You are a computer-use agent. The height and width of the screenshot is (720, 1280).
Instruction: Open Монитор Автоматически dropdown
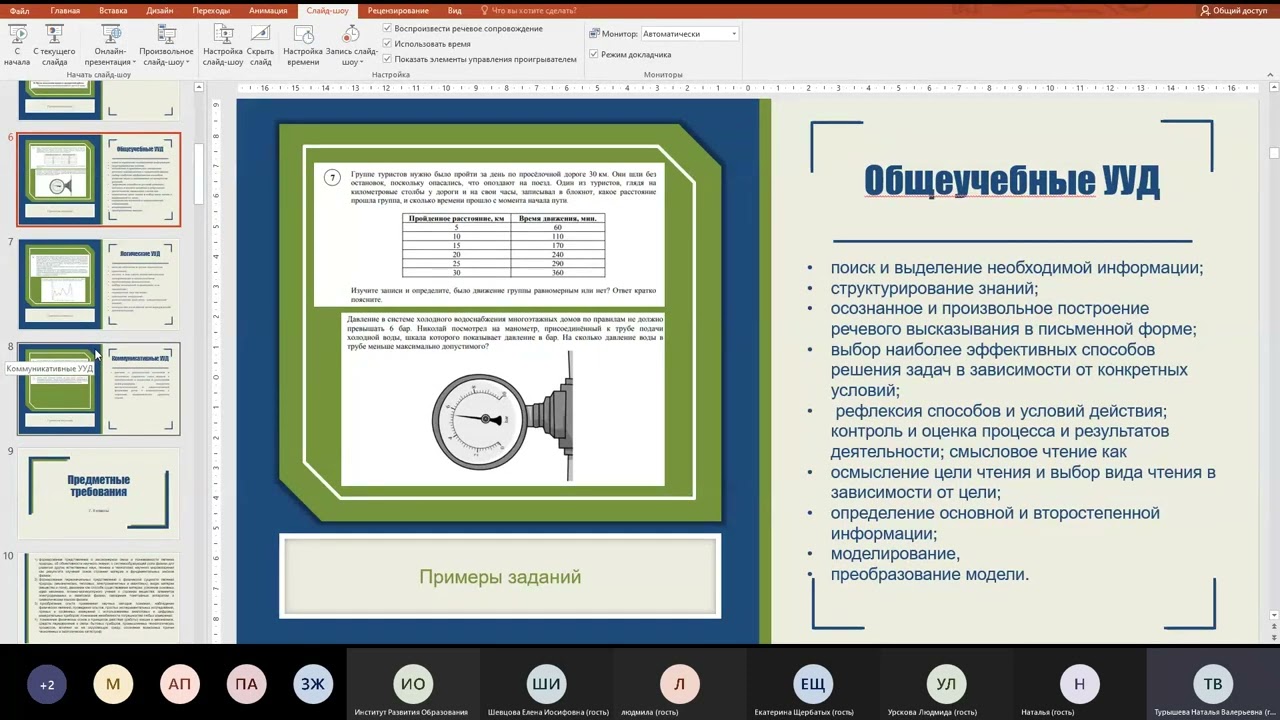(689, 34)
